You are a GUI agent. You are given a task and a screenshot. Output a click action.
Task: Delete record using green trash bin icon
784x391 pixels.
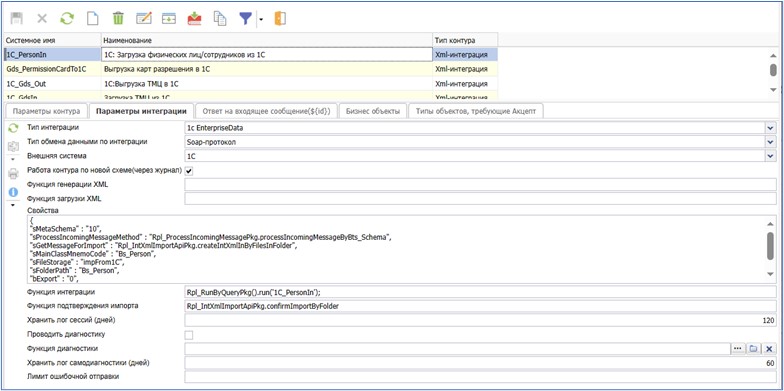118,18
